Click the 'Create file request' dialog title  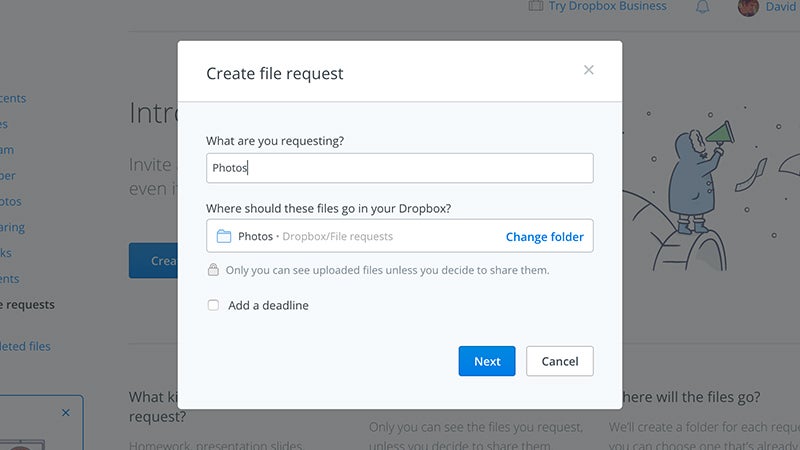[x=274, y=73]
